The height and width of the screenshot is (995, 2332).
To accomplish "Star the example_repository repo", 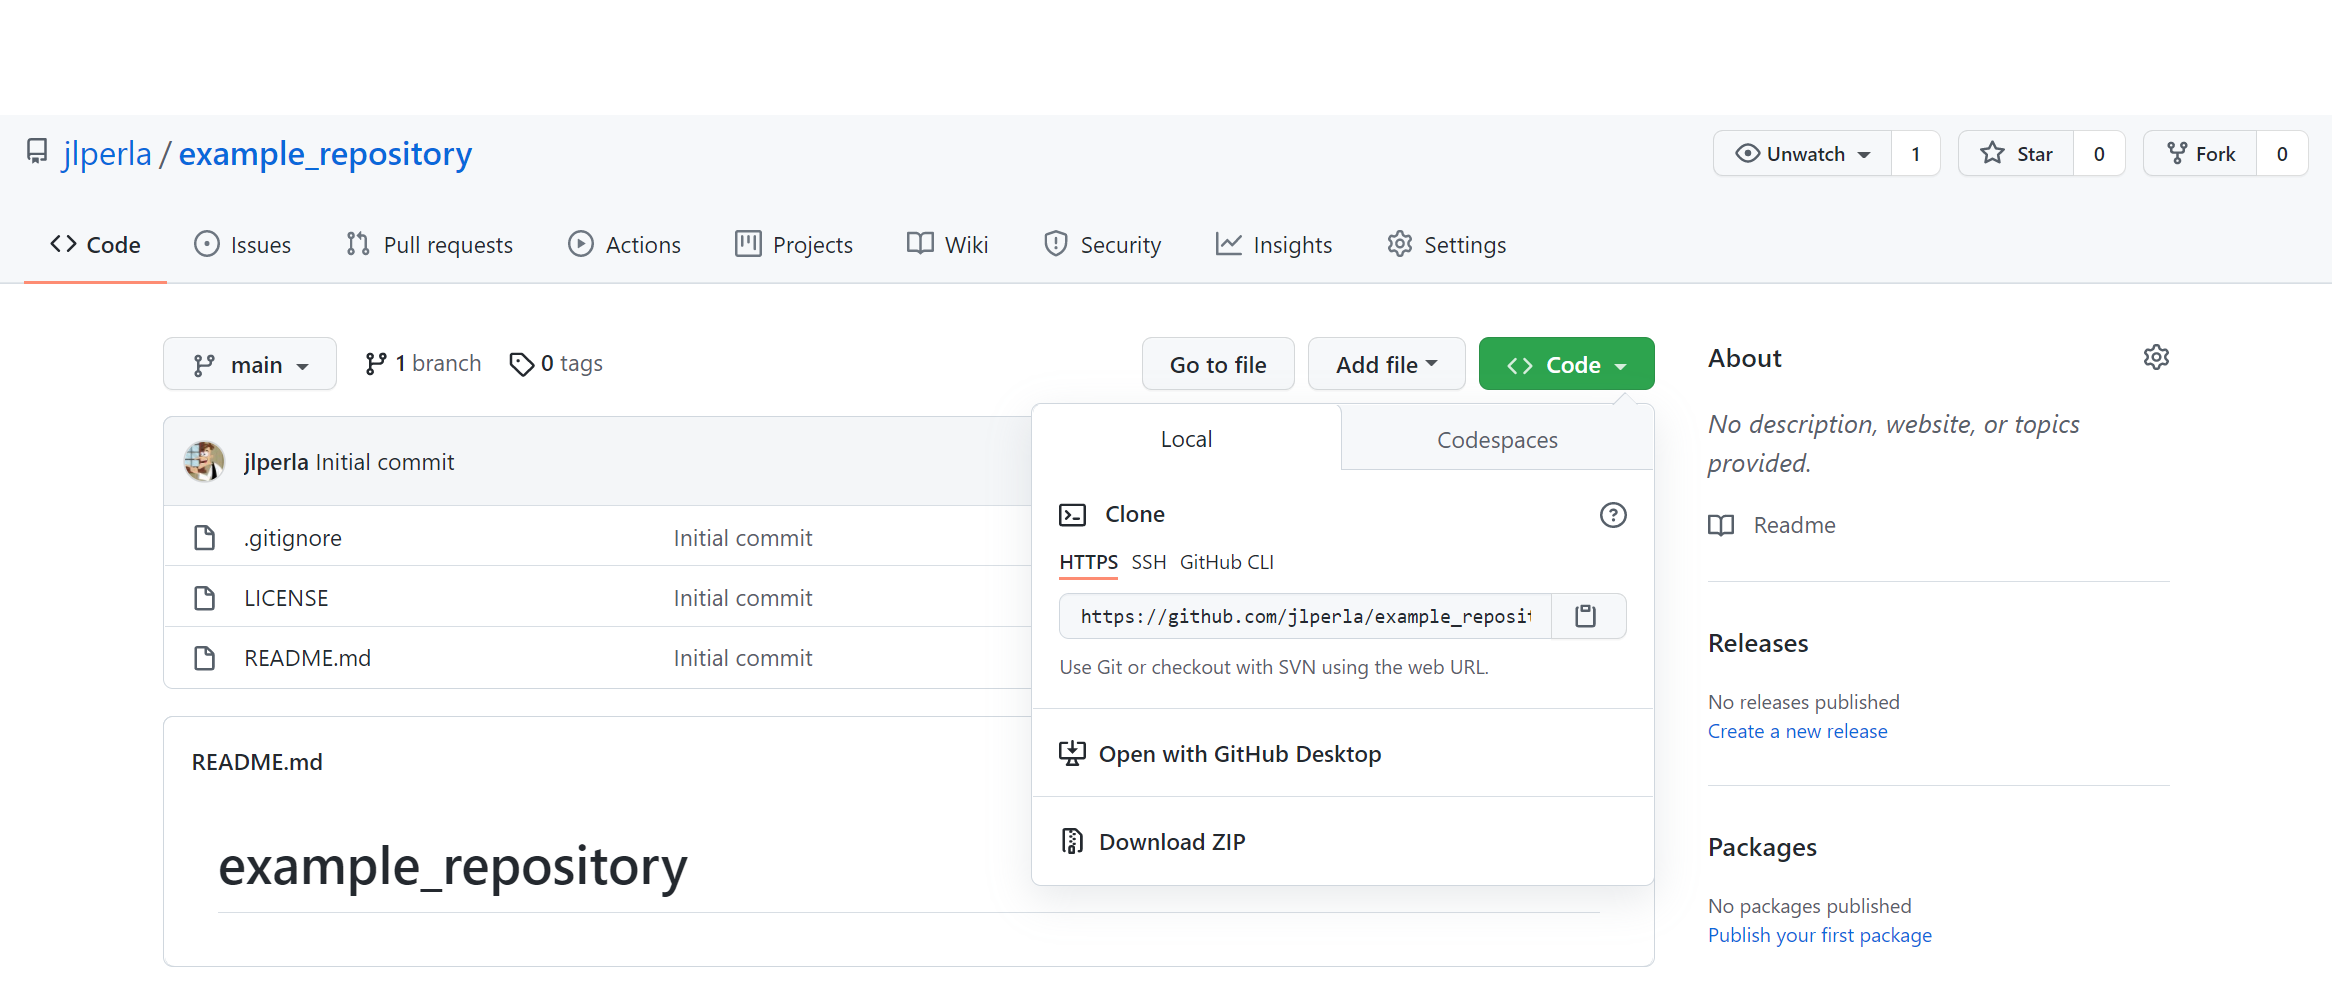I will (x=2016, y=154).
